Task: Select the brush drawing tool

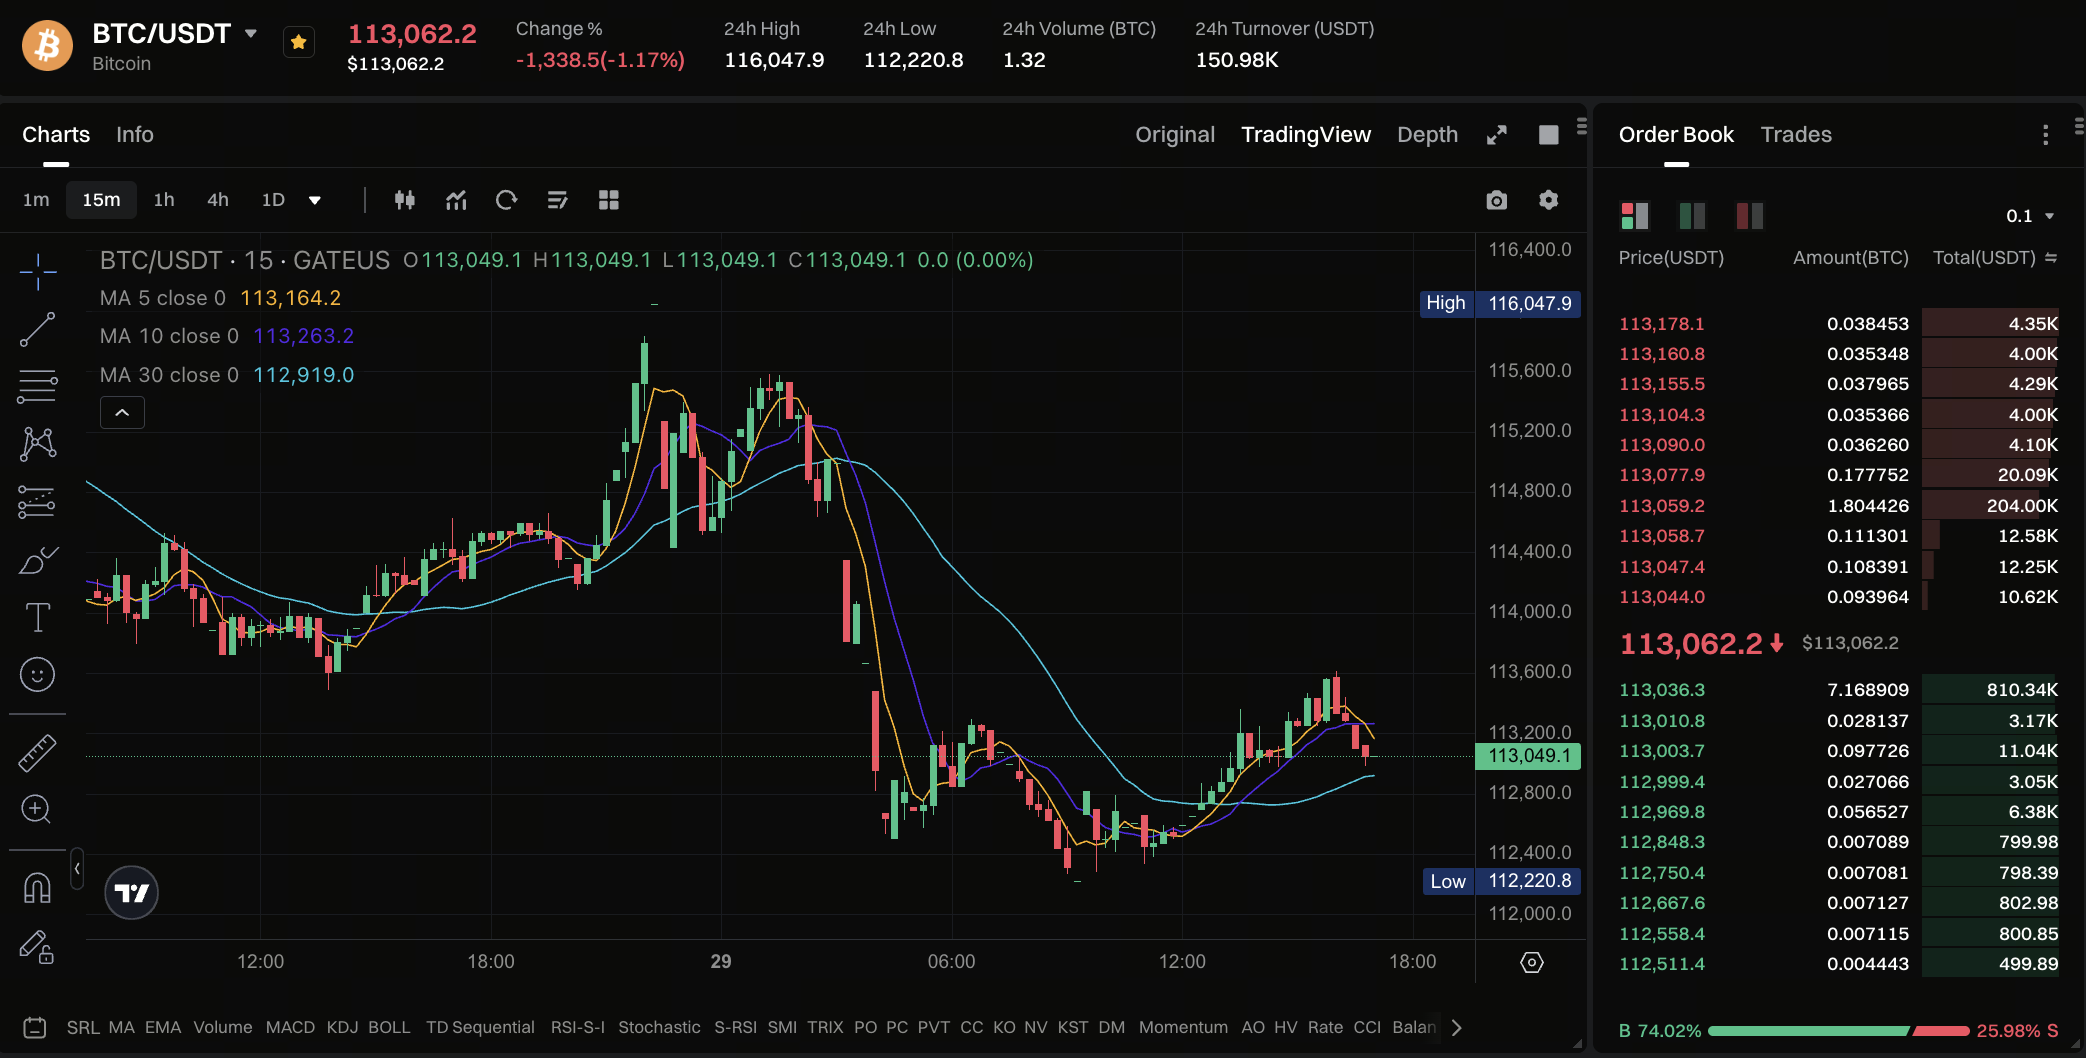Action: [37, 560]
